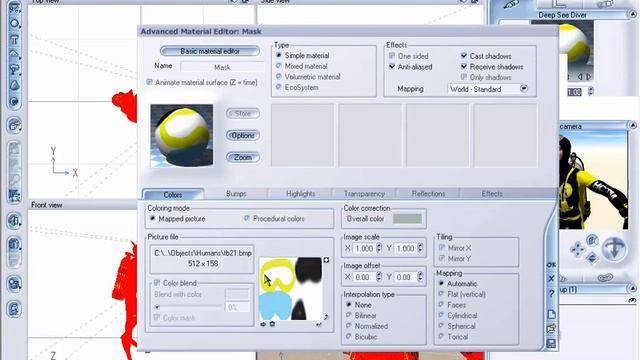This screenshot has width=640, height=360.
Task: Click the return-arrow icon below the picture preview
Action: 319,324
